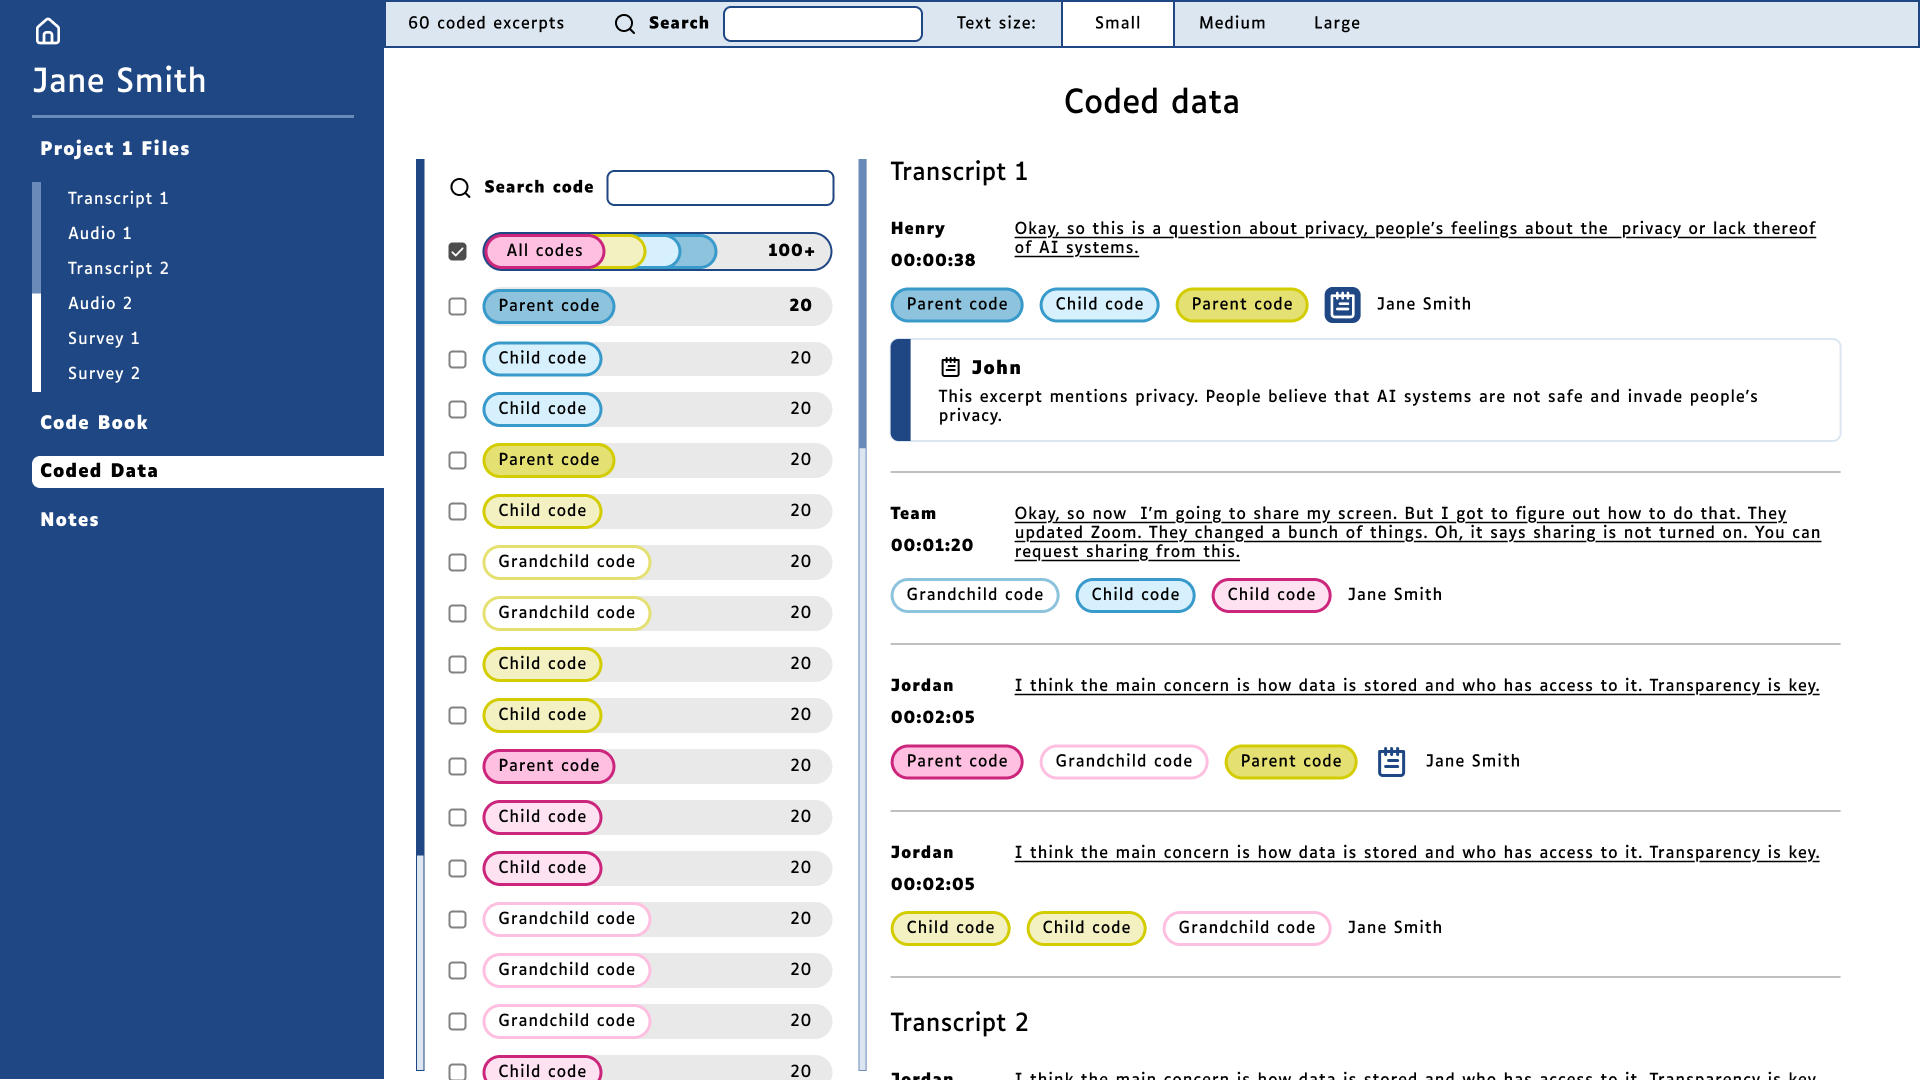Screen dimensions: 1920x1080
Task: Click the code list panel scrollbar
Action: (x=420, y=508)
